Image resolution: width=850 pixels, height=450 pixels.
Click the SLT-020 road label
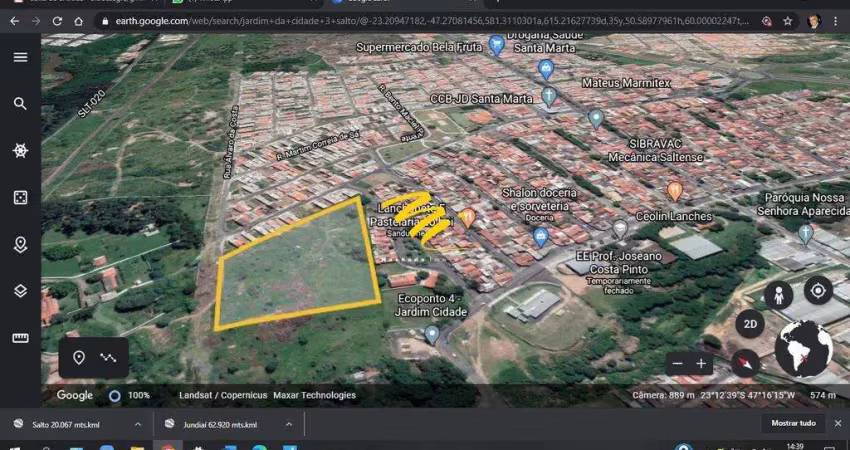(92, 104)
